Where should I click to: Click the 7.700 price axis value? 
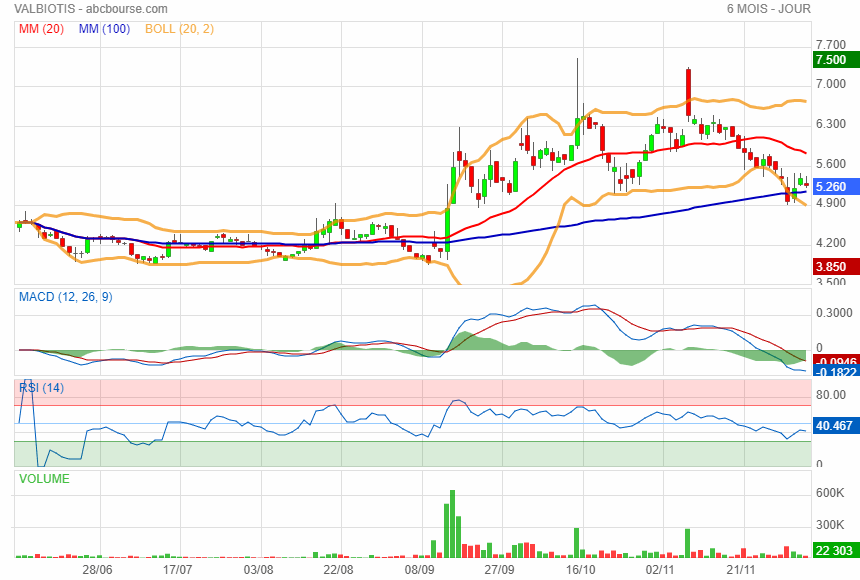[x=831, y=44]
